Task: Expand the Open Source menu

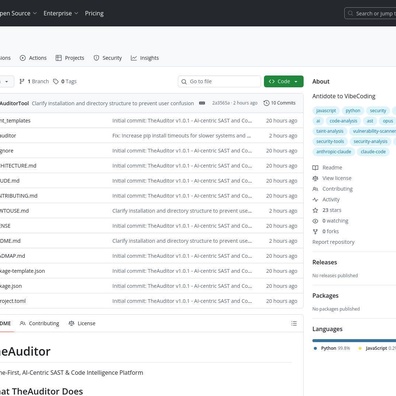Action: (x=18, y=13)
